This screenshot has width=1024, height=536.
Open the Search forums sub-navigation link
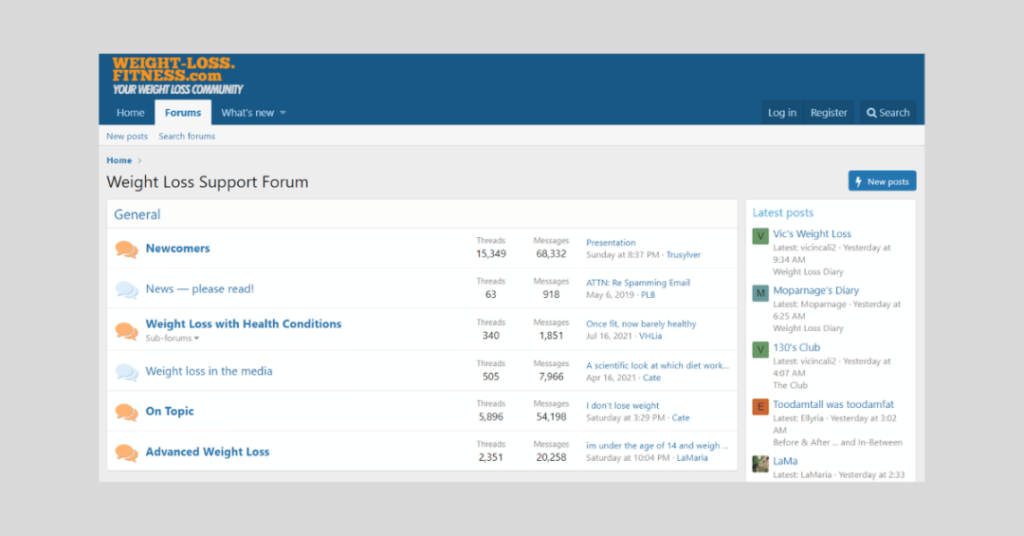pyautogui.click(x=186, y=136)
